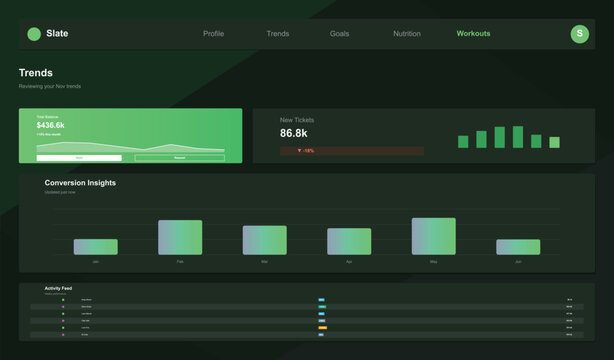Switch to the Trends navigation tab
Viewport: 614px width, 360px height.
point(278,34)
